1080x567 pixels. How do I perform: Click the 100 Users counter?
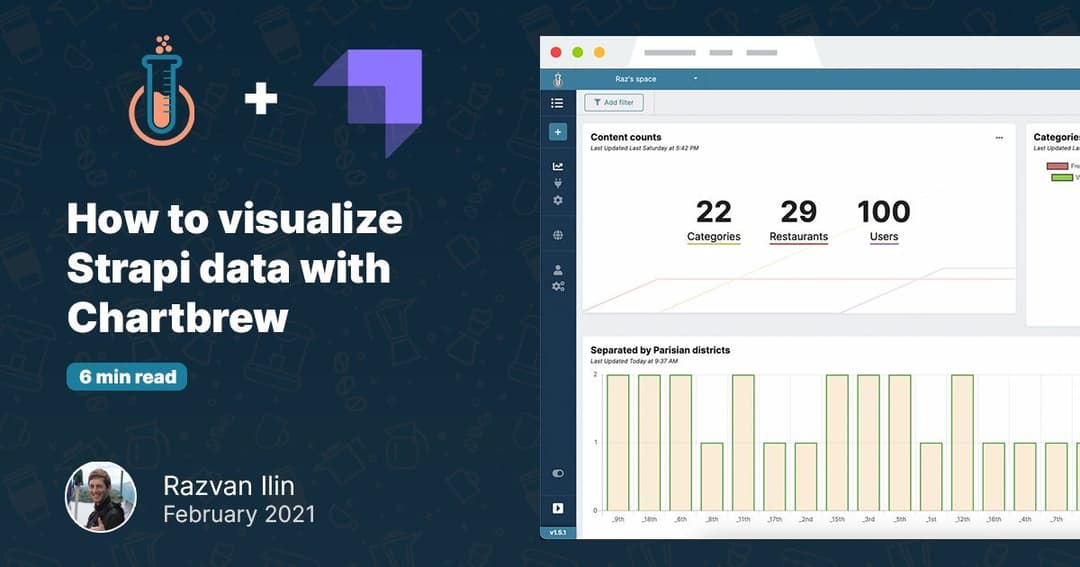pyautogui.click(x=884, y=221)
